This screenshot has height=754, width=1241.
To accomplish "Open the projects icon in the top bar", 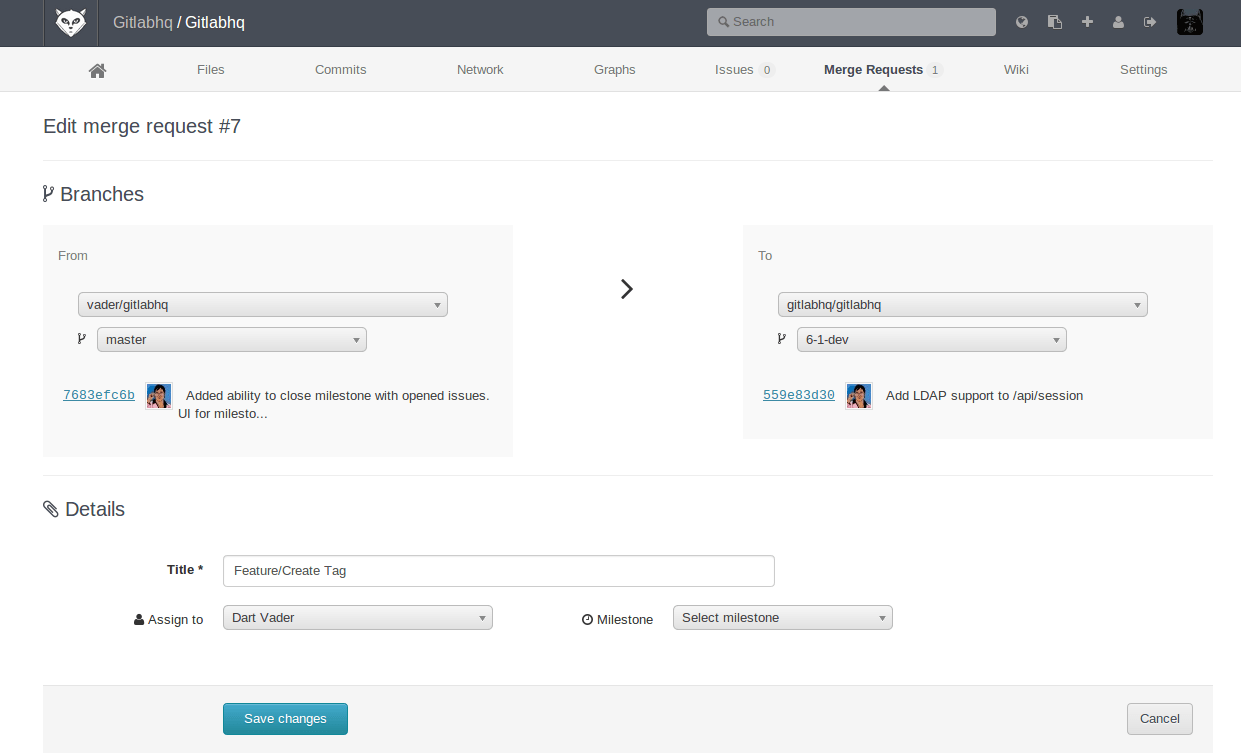I will 1054,21.
